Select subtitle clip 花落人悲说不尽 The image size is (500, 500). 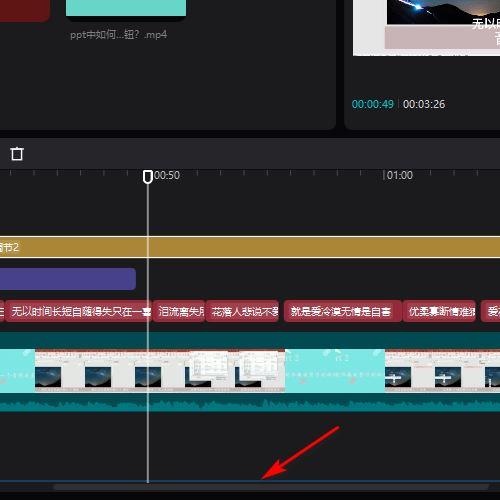coord(242,311)
